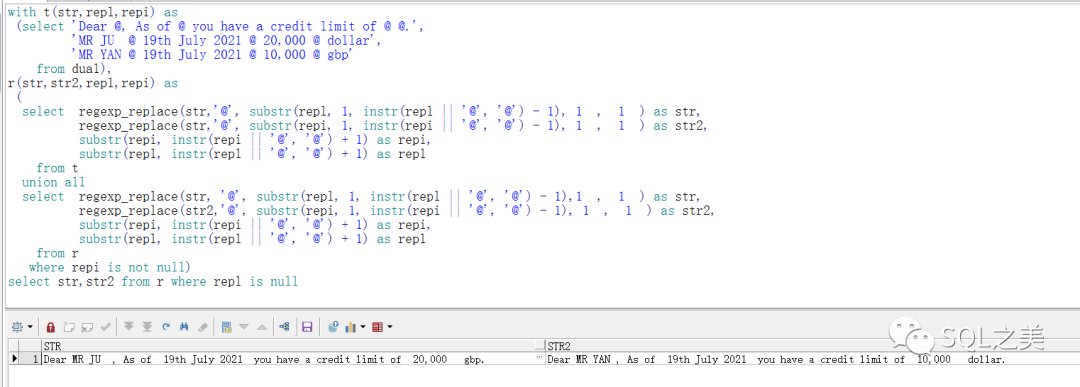Click the text 'MR JU @ 19th July 2021' string line

coord(227,41)
